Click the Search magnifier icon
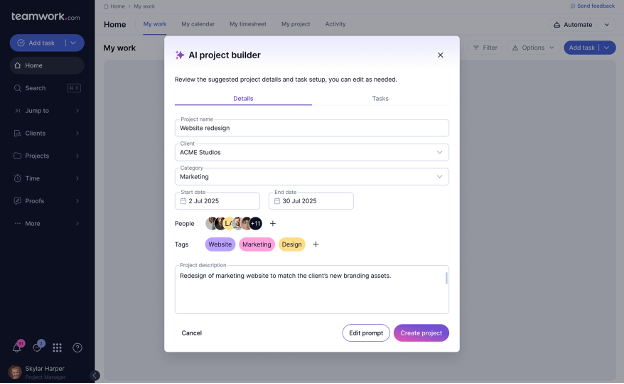Screen dimensions: 624x384 [18, 88]
